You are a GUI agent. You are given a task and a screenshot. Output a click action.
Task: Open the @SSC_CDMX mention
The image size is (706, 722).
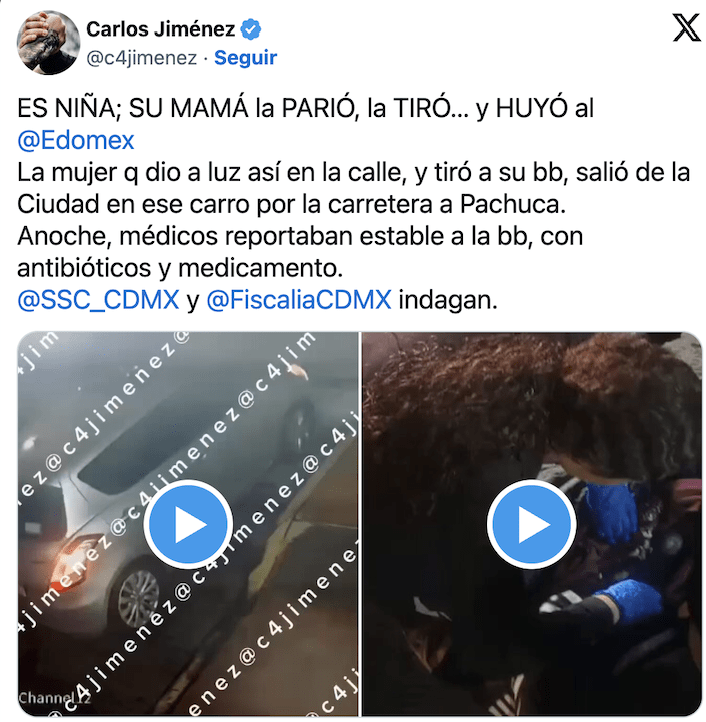[98, 300]
